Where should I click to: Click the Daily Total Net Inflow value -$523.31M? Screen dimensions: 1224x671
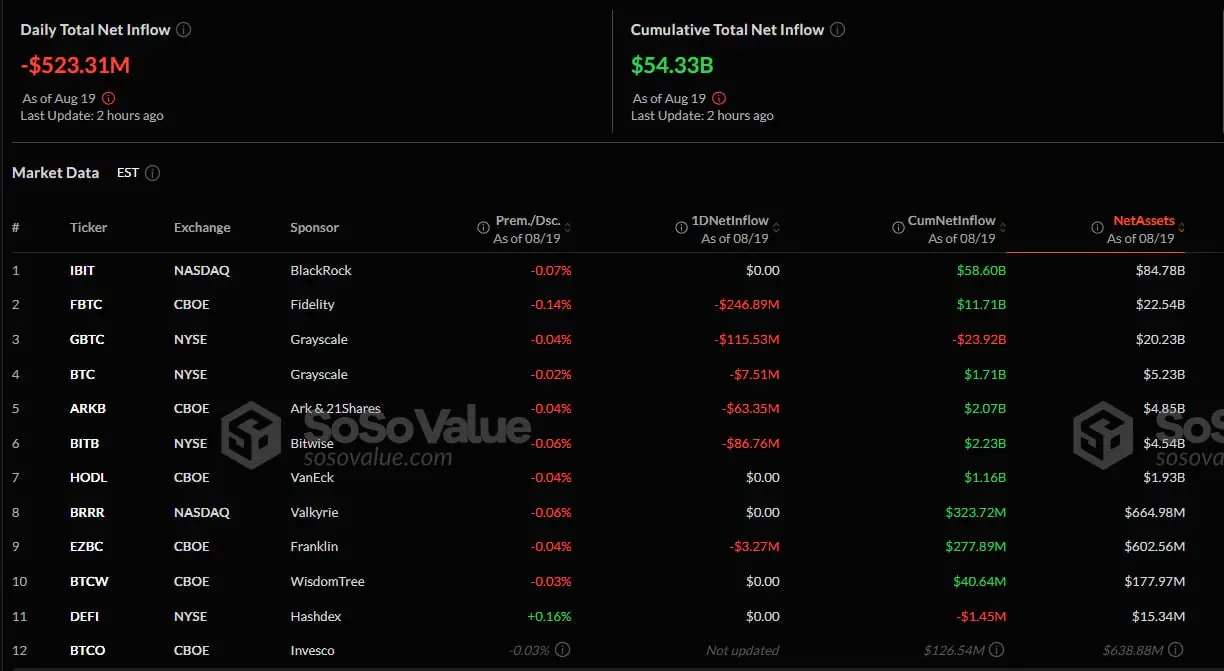(76, 66)
